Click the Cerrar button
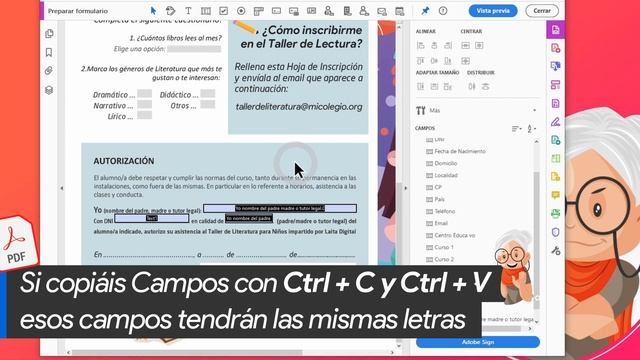640x360 pixels. click(542, 11)
